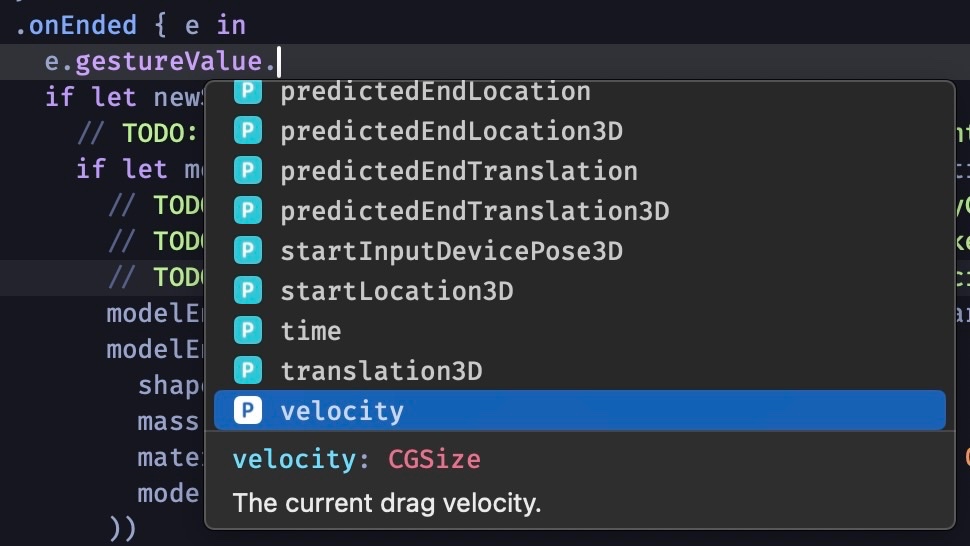The image size is (970, 546).
Task: Choose the time property suggestion
Action: [x=580, y=331]
